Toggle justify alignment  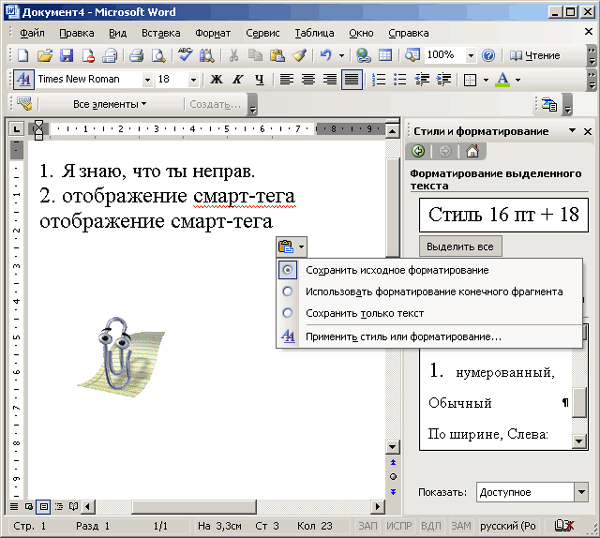352,80
